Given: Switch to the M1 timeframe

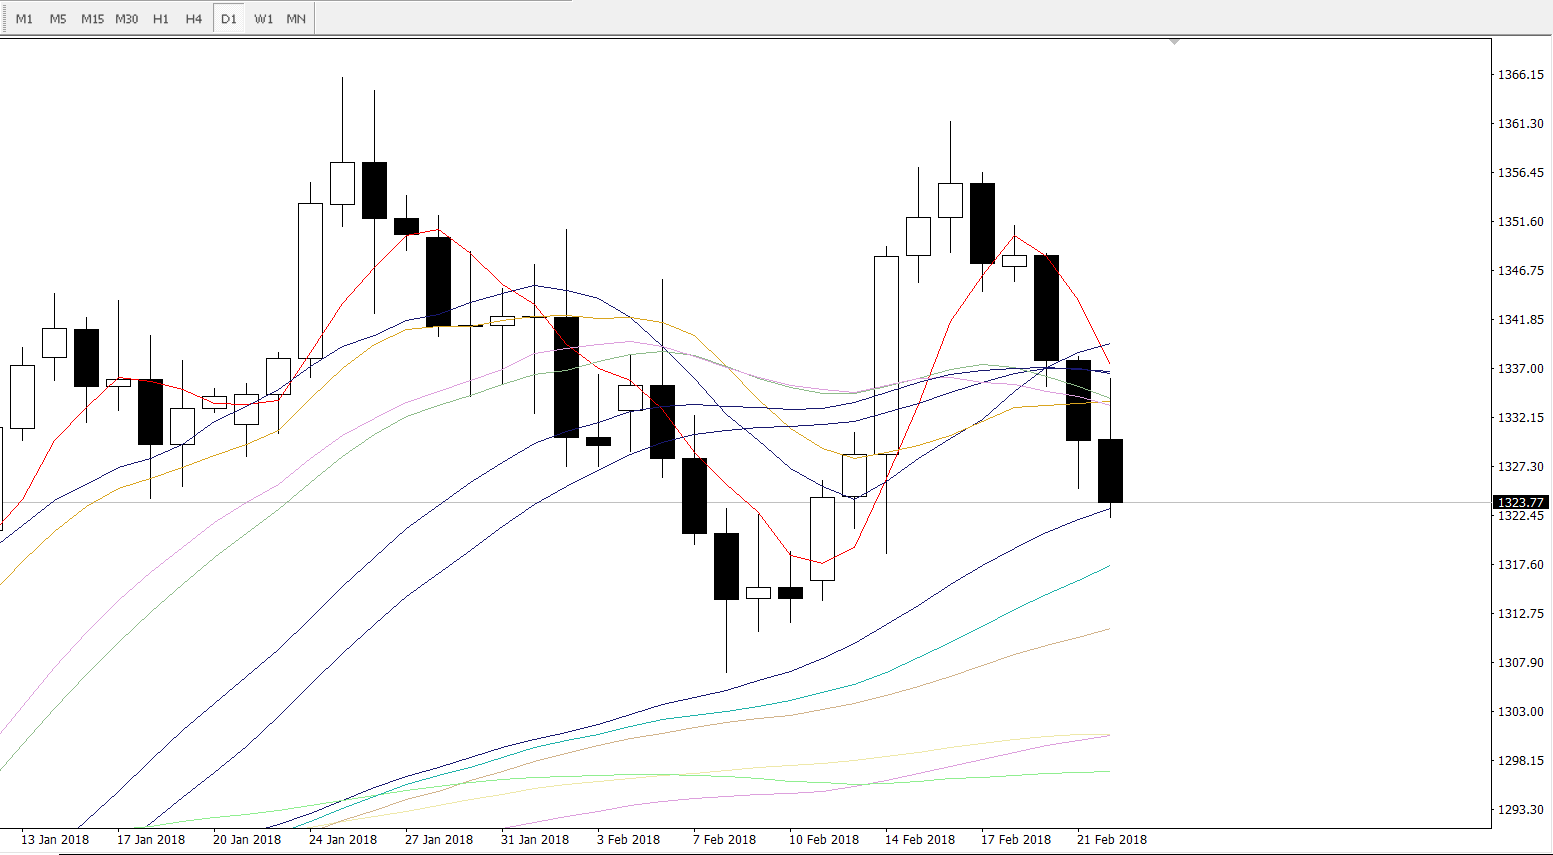Looking at the screenshot, I should point(24,19).
